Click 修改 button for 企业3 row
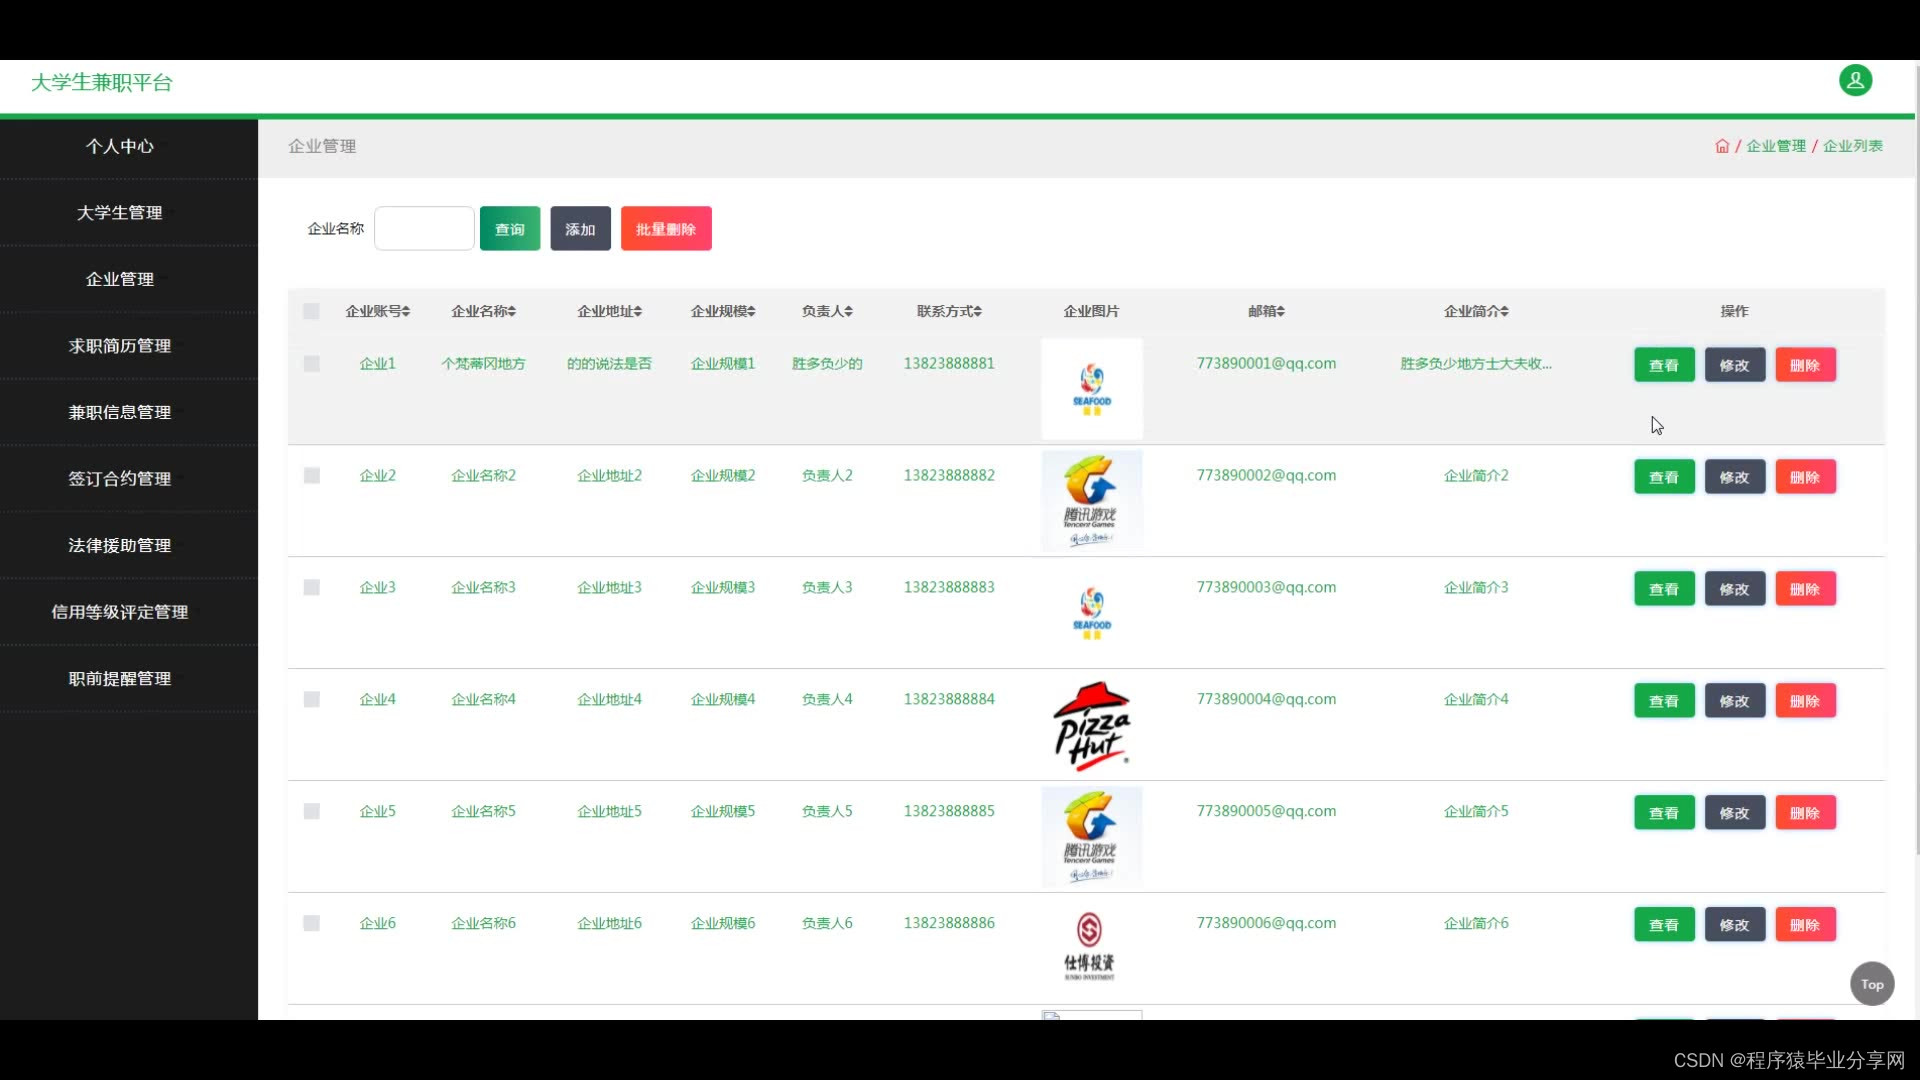This screenshot has height=1080, width=1920. pyautogui.click(x=1734, y=589)
